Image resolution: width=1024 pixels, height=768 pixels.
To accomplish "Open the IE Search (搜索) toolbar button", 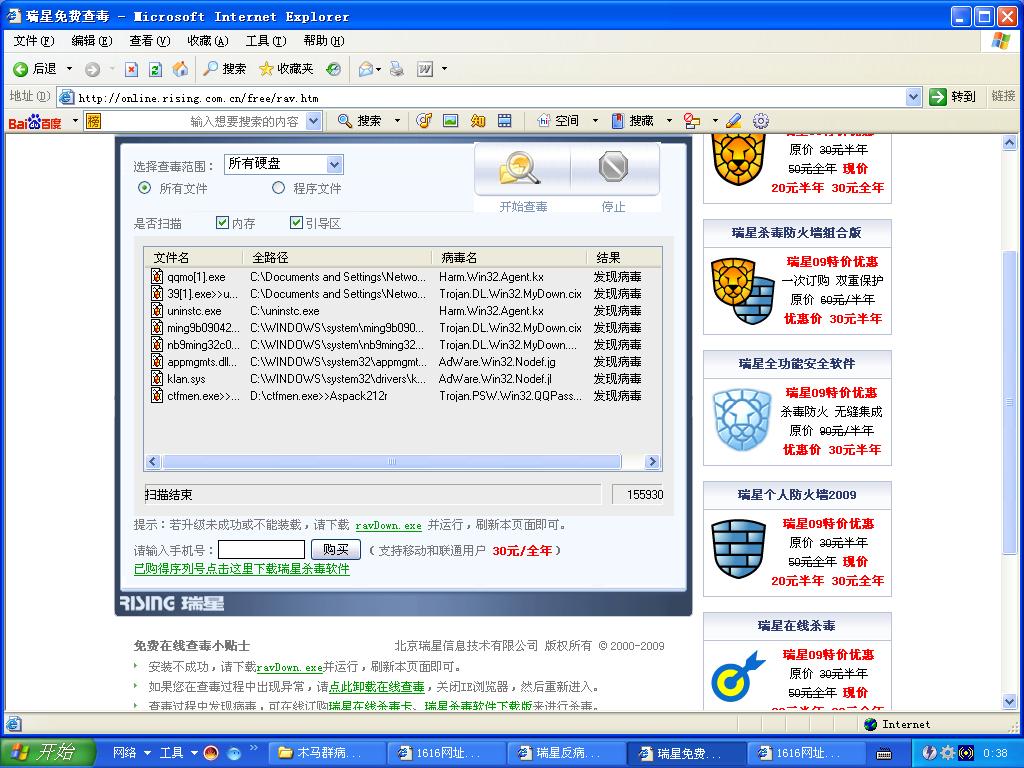I will click(225, 69).
